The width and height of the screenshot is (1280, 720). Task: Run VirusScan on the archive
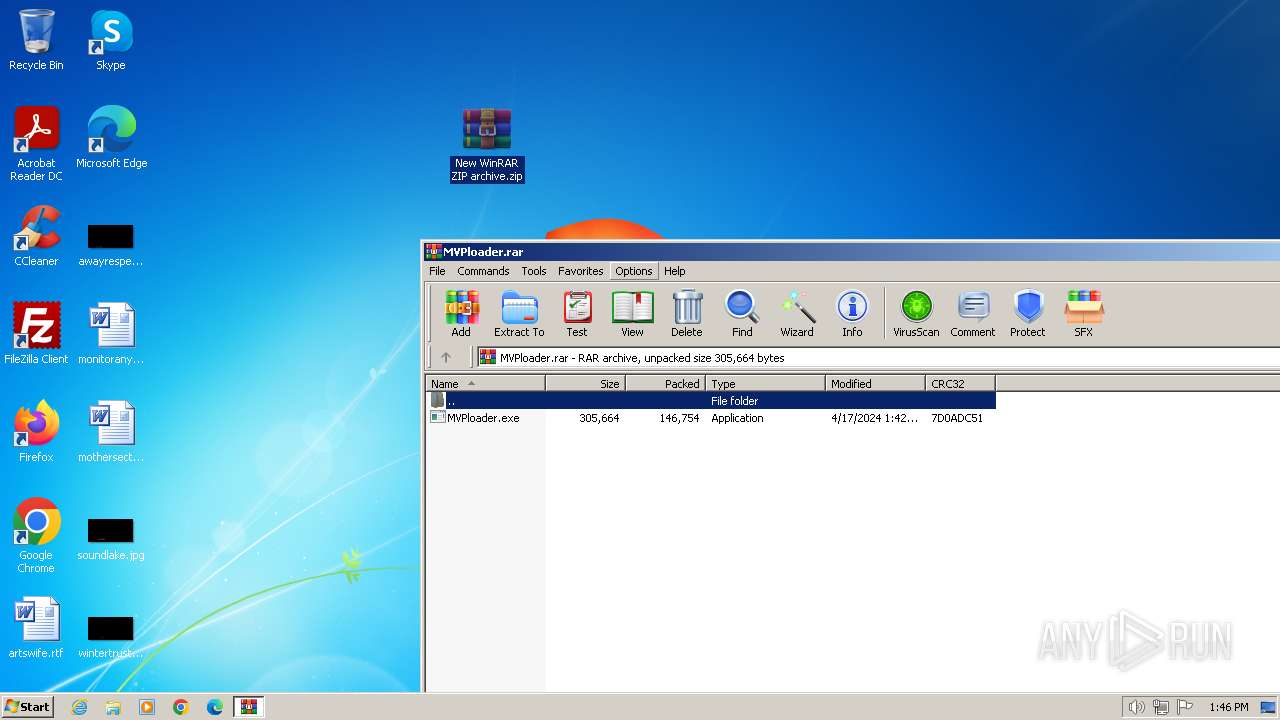pos(916,314)
